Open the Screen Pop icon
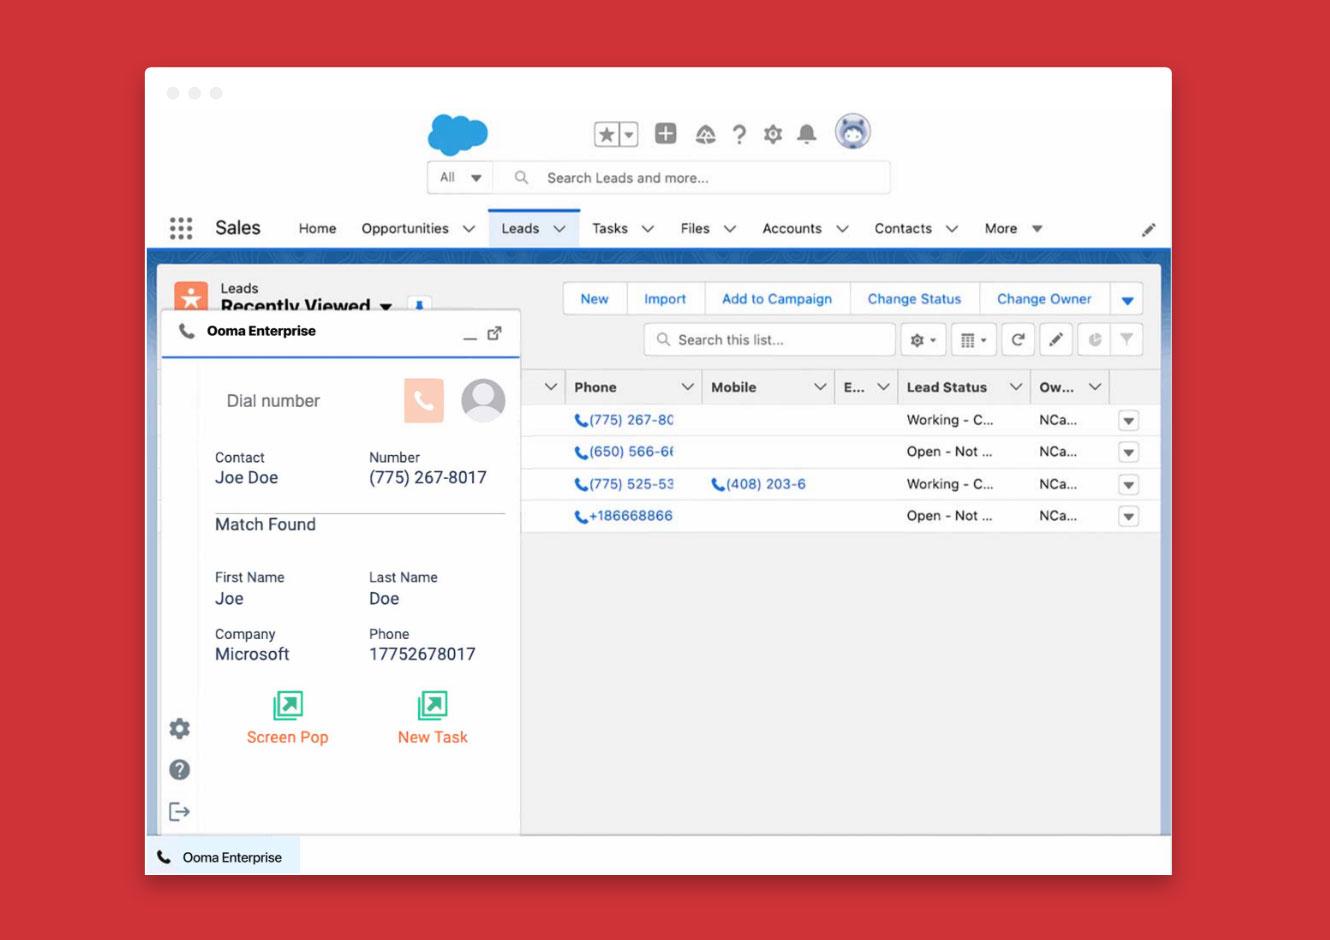This screenshot has height=940, width=1330. tap(287, 706)
